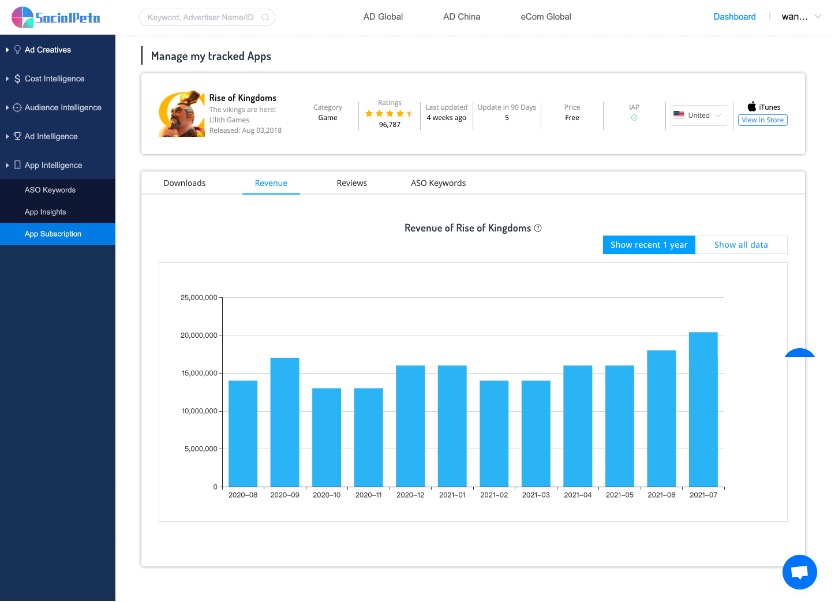Click the Manage my tracked Apps heading
Viewport: 832px width, 602px height.
coord(211,56)
